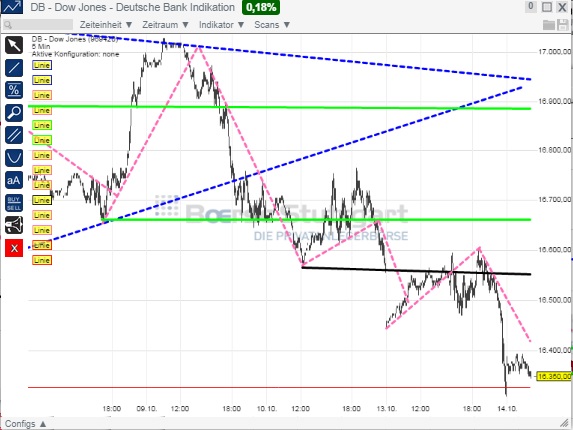Select the lower green-bordered Linie label
Viewport: 573px width, 430px height.
(x=42, y=140)
